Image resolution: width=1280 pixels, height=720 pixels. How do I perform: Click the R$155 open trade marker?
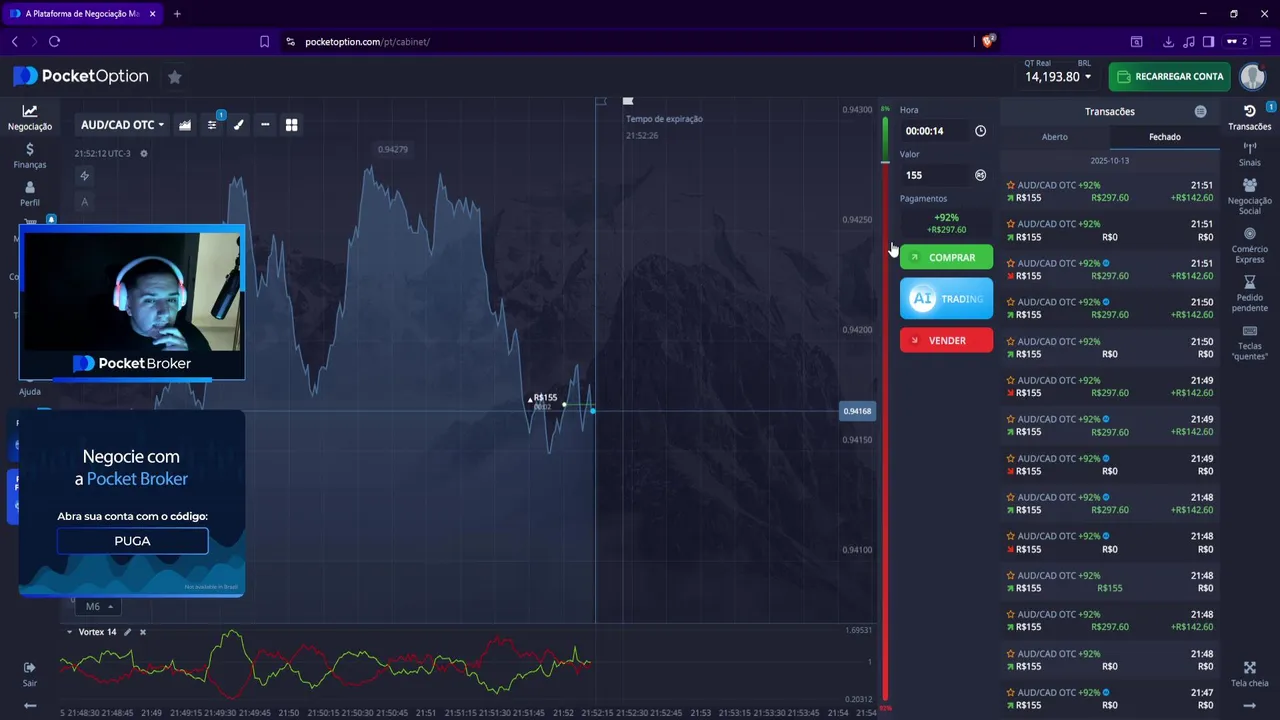tap(545, 398)
